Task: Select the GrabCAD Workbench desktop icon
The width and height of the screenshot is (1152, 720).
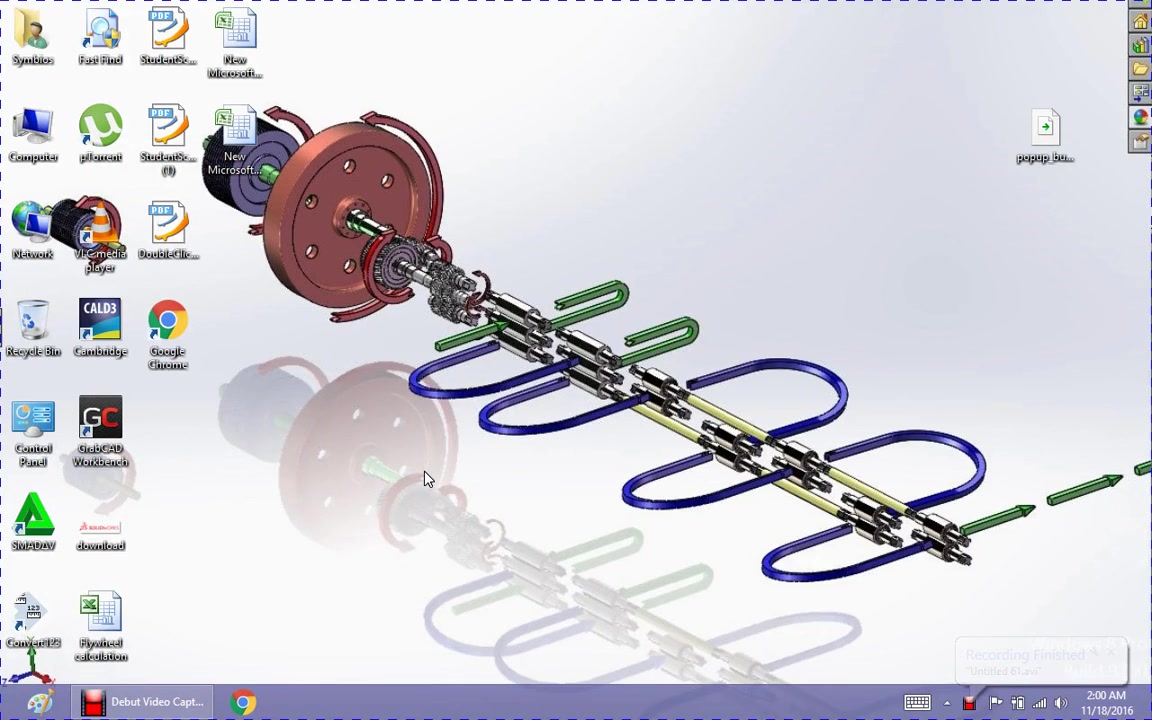Action: (x=100, y=432)
